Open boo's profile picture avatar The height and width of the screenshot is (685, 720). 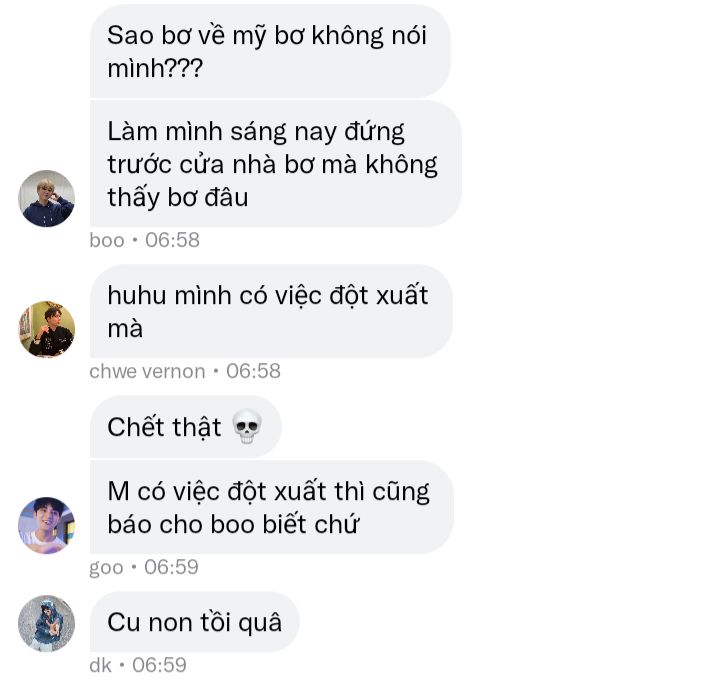46,198
